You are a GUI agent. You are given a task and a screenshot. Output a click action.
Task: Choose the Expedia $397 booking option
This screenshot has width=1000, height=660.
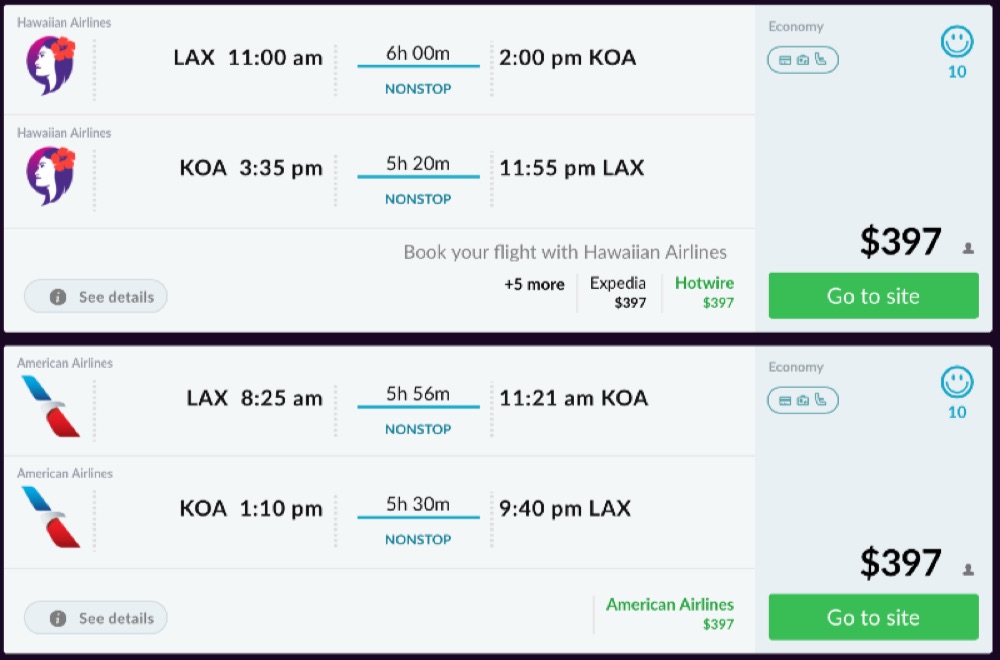pyautogui.click(x=618, y=292)
